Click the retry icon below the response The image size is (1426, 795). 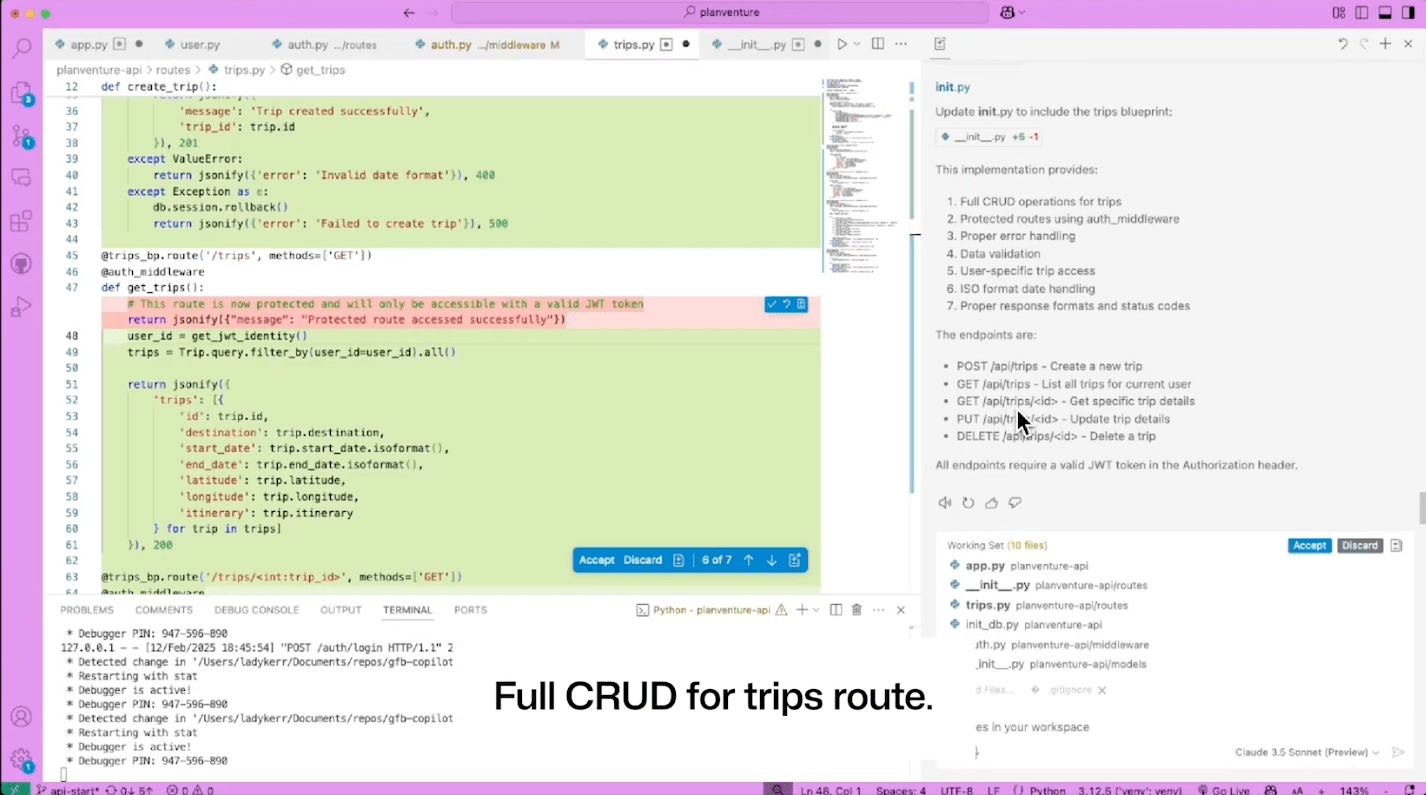coord(968,503)
